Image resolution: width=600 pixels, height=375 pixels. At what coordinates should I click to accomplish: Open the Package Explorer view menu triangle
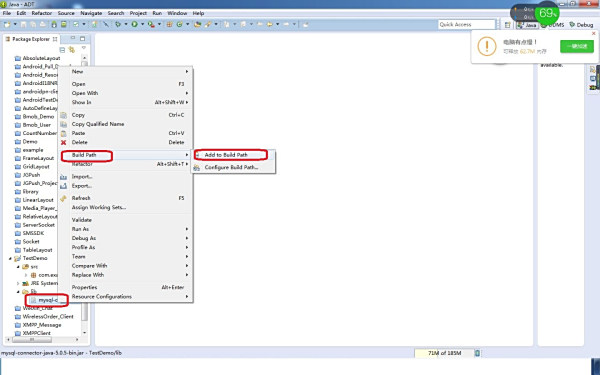[x=84, y=49]
